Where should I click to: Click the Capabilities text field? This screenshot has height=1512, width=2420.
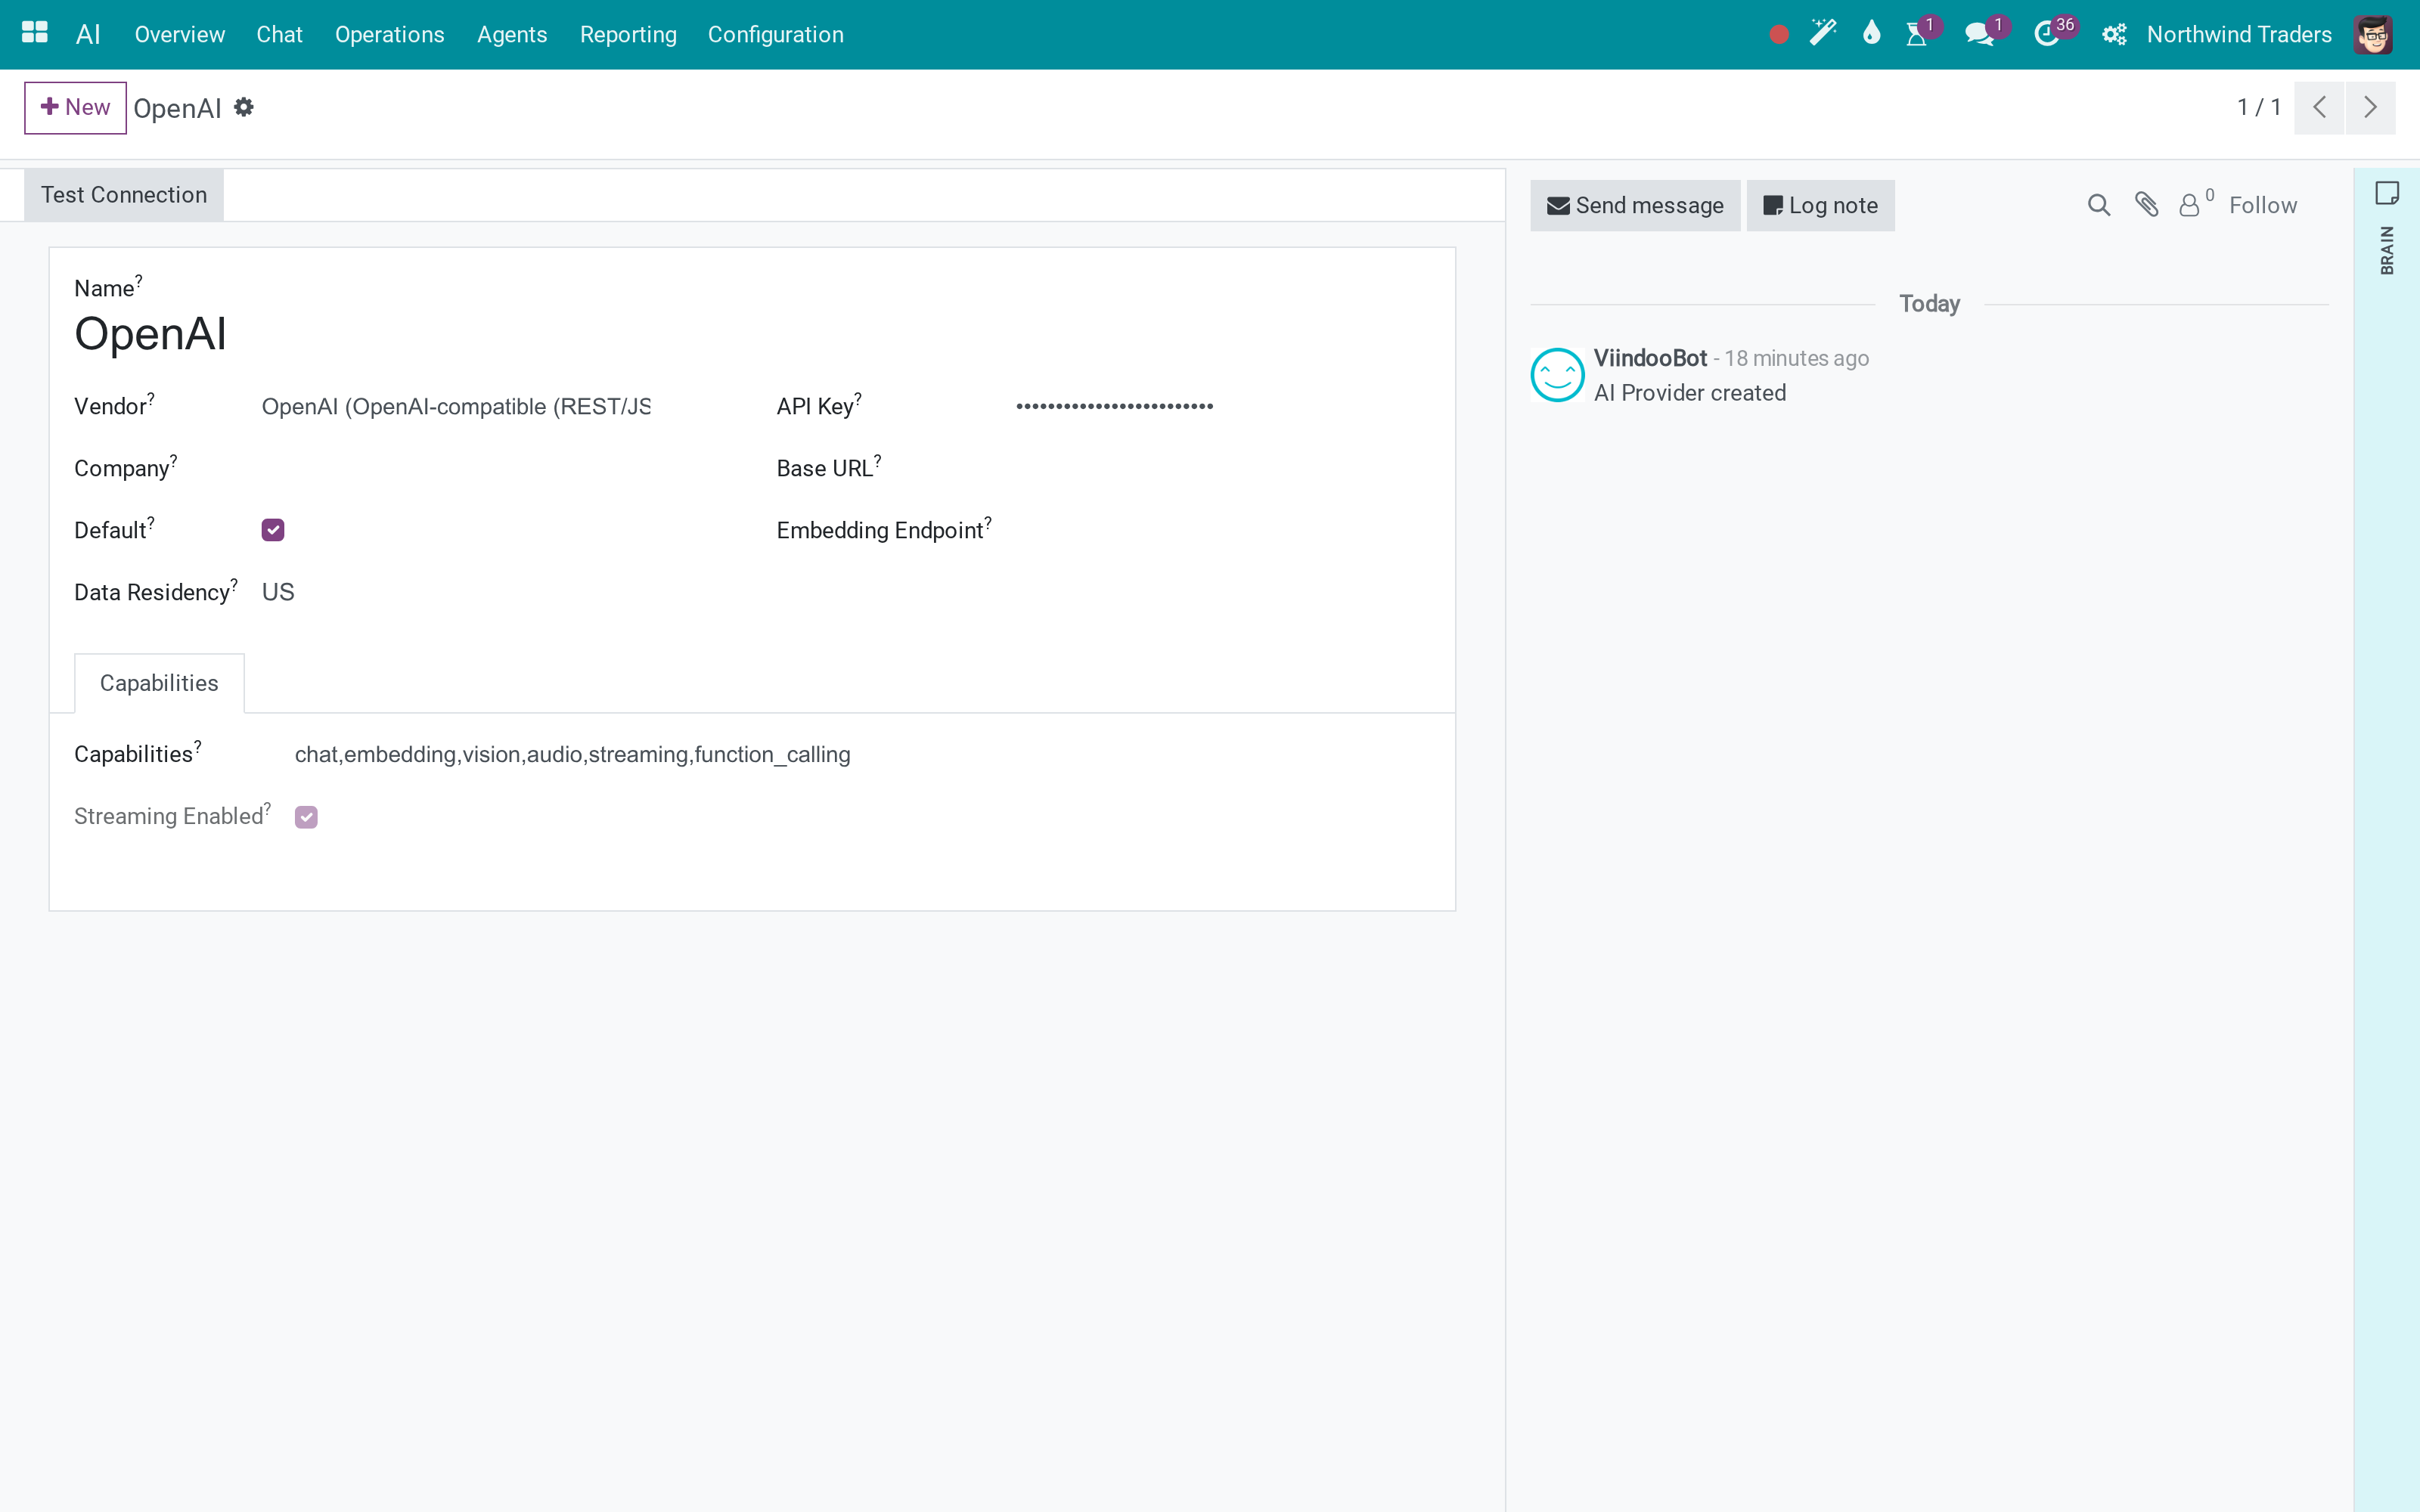tap(862, 754)
